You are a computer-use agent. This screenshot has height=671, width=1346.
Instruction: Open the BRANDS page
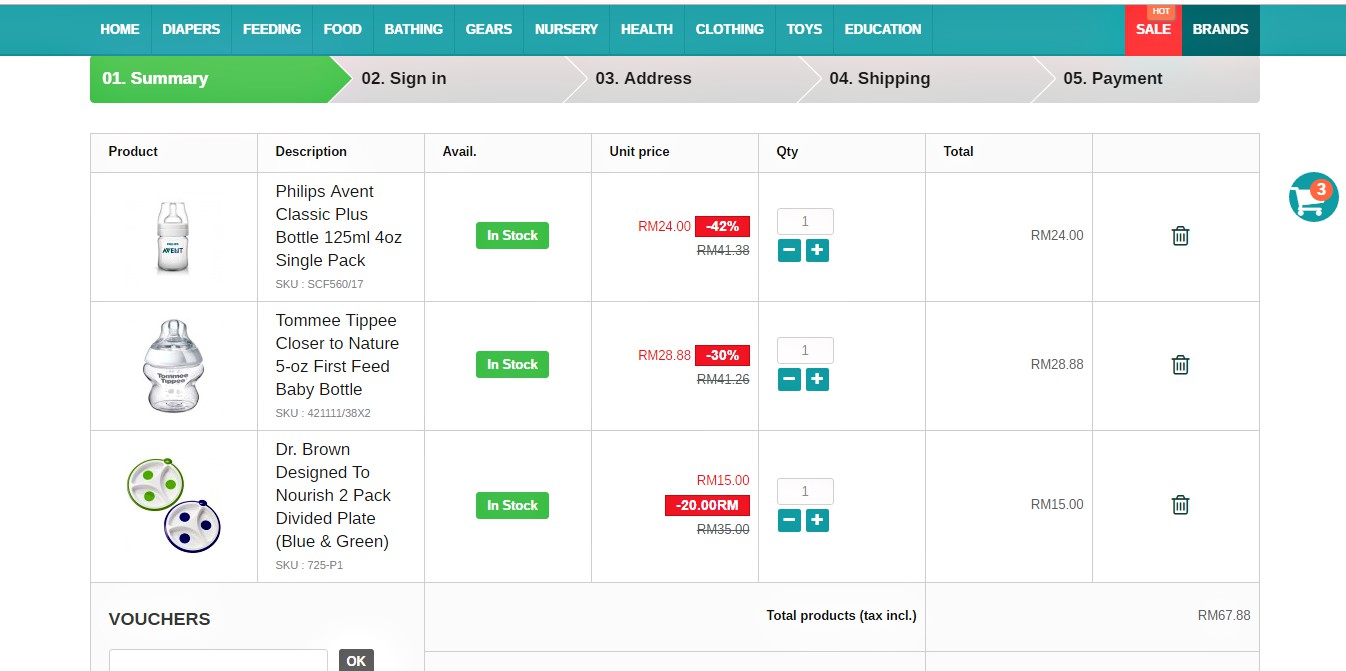point(1220,29)
